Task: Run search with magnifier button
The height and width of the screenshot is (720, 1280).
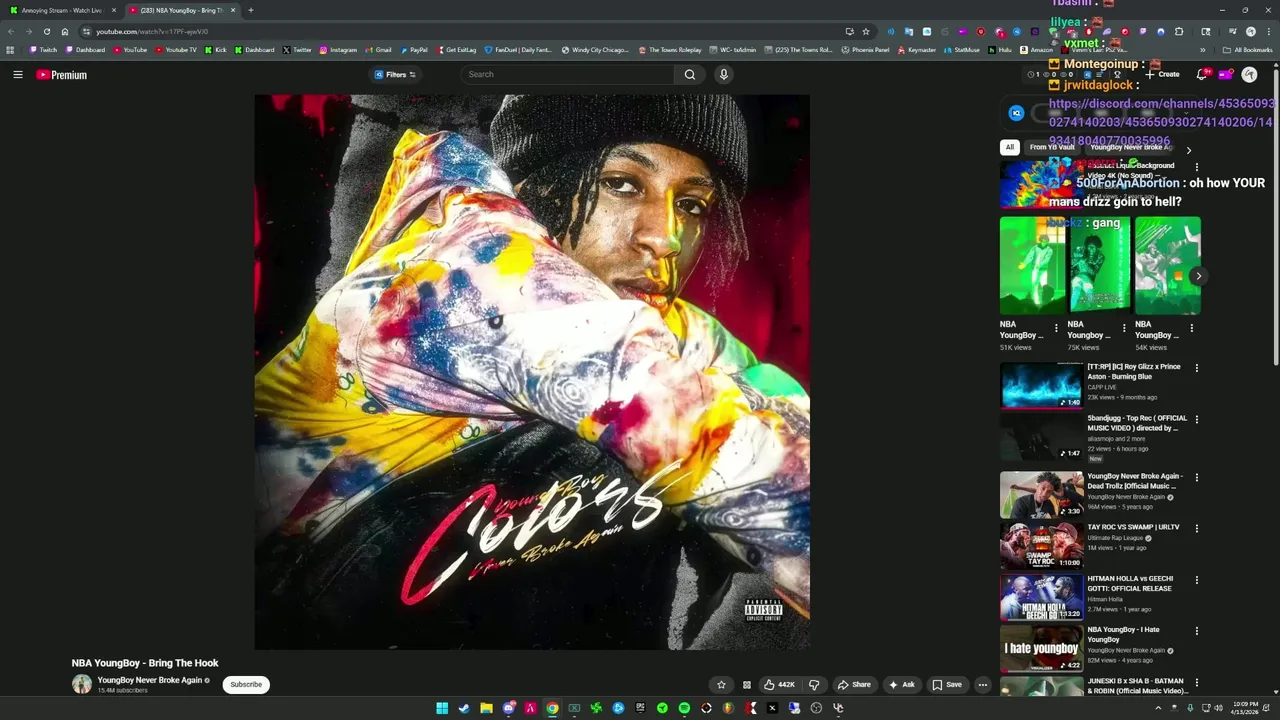Action: (x=689, y=74)
